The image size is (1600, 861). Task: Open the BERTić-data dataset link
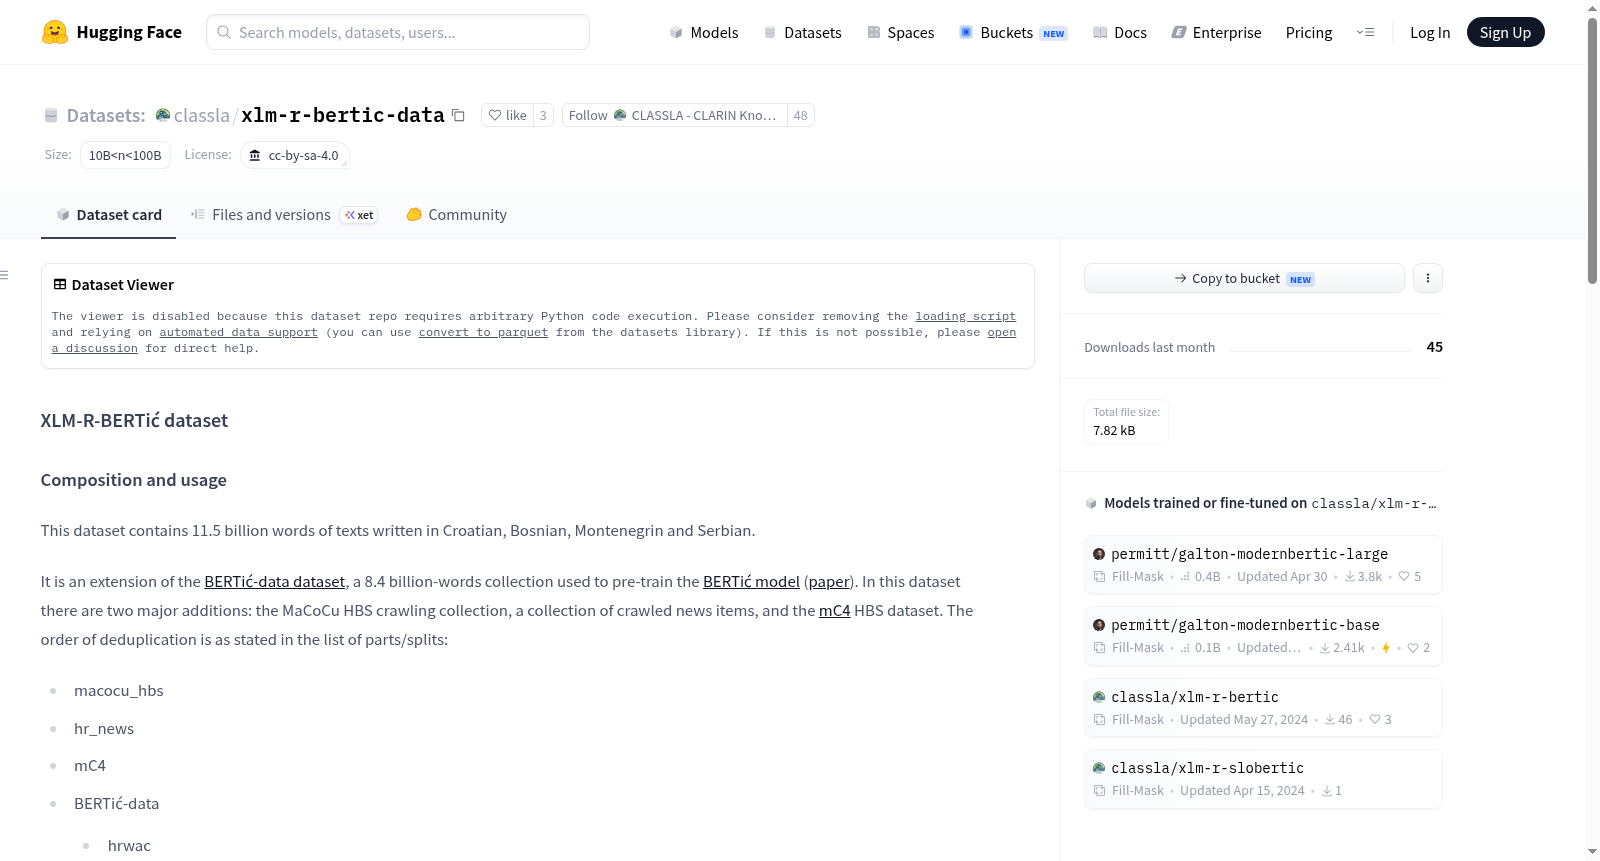click(275, 581)
